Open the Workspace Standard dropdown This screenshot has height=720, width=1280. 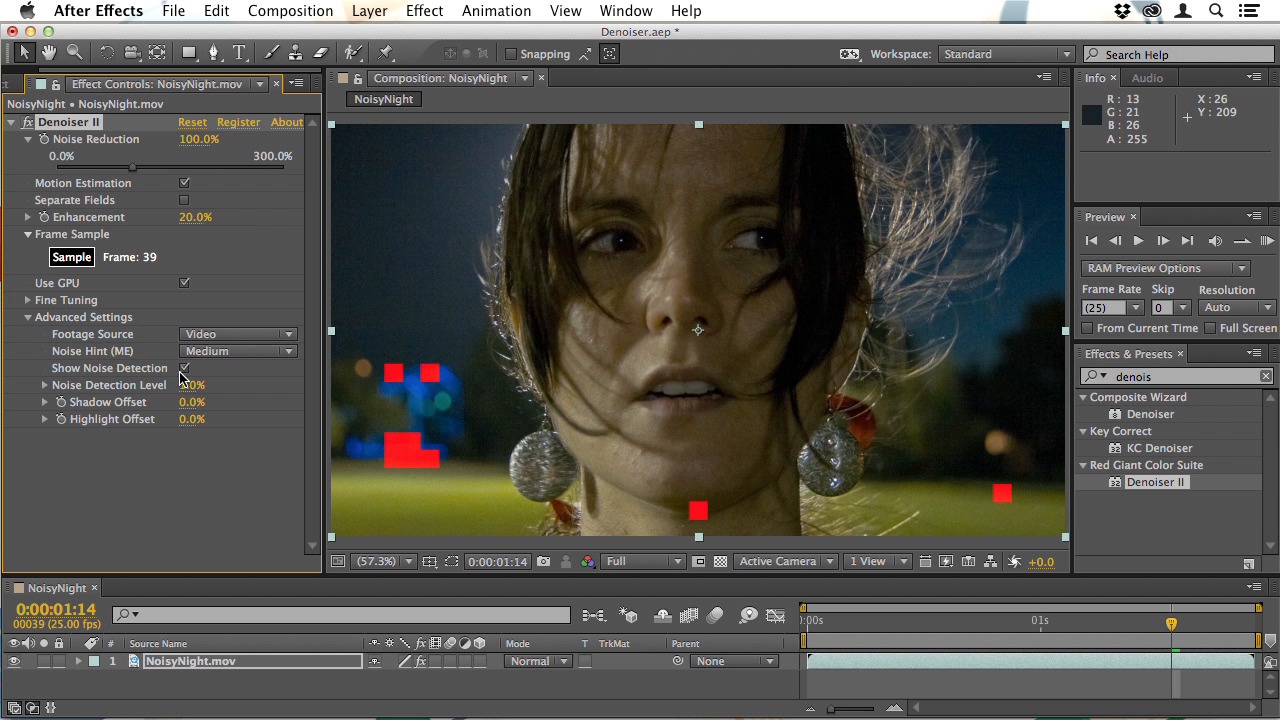[1005, 54]
